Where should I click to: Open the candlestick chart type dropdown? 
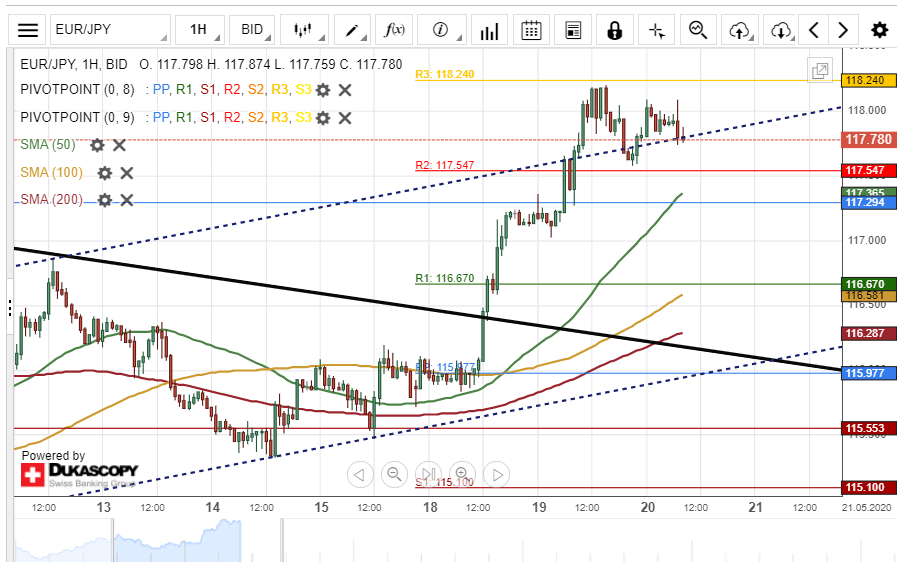click(303, 30)
